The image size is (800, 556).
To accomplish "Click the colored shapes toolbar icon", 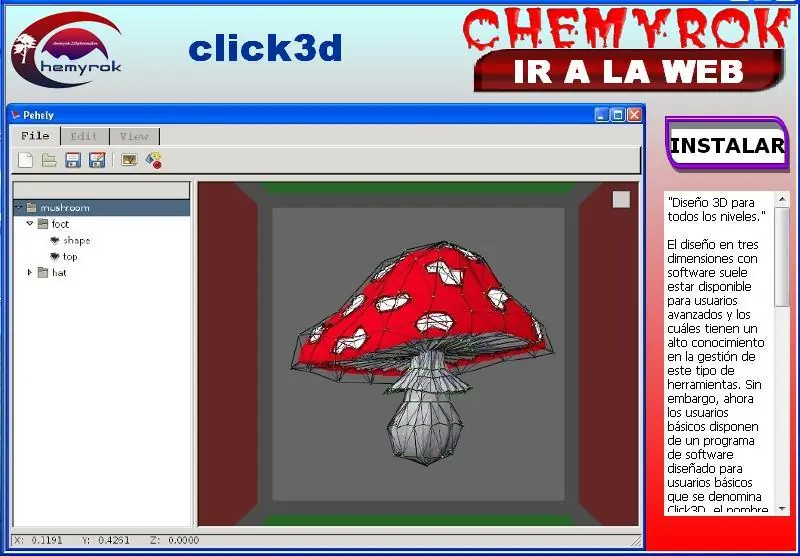I will (154, 160).
